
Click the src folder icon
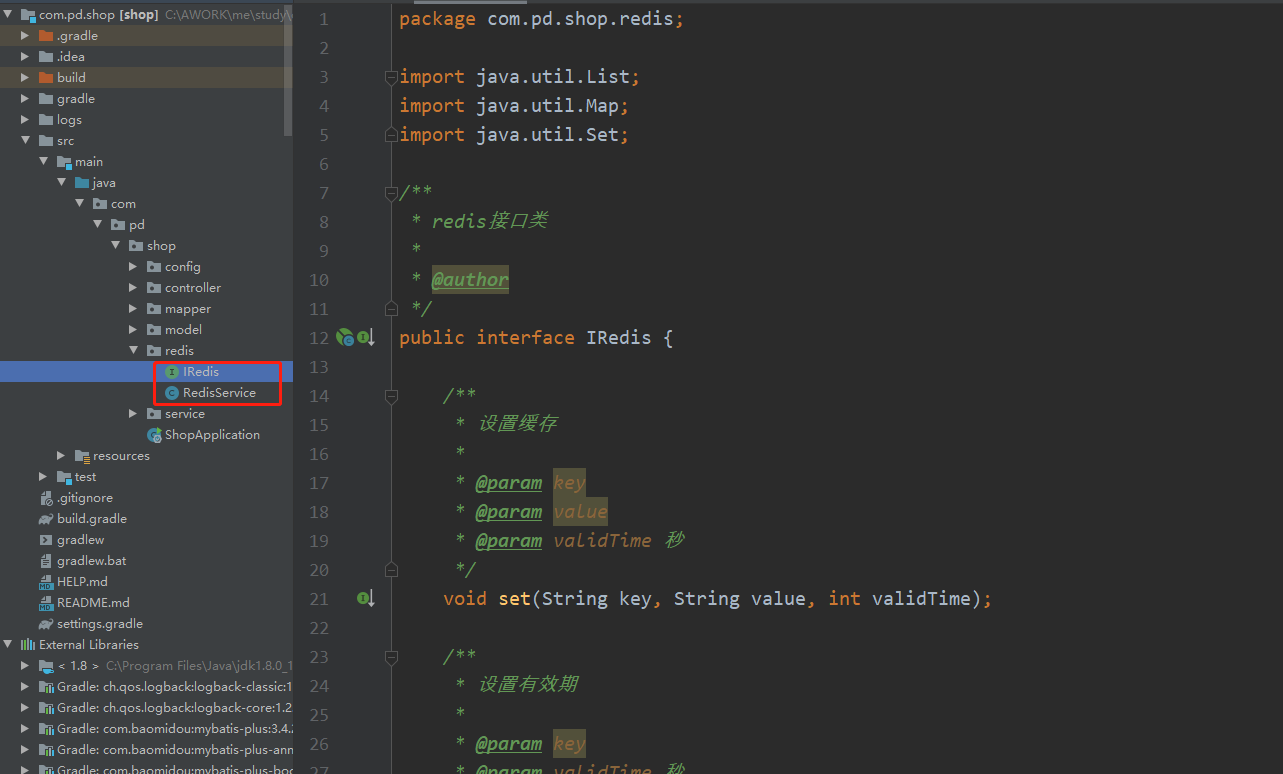pyautogui.click(x=46, y=141)
